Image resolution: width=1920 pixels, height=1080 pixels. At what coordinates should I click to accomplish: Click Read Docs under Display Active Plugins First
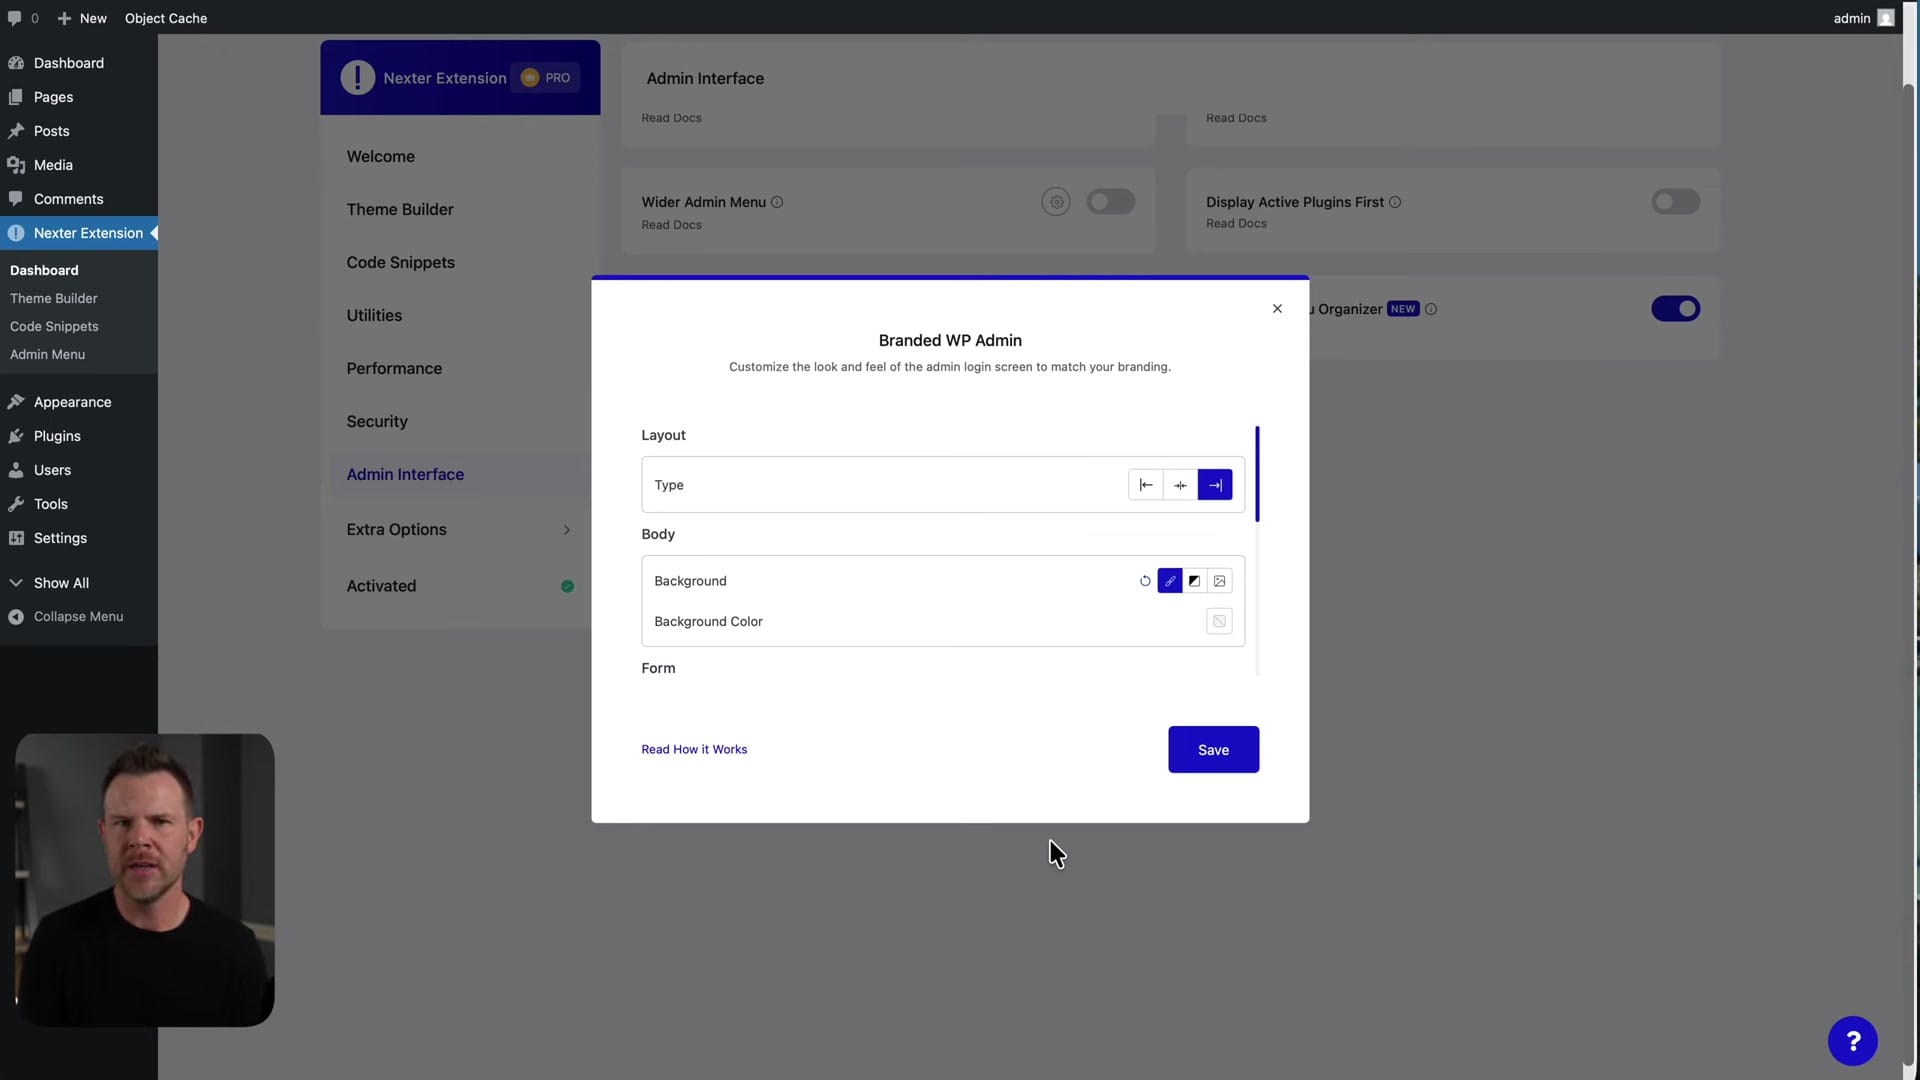click(x=1236, y=224)
